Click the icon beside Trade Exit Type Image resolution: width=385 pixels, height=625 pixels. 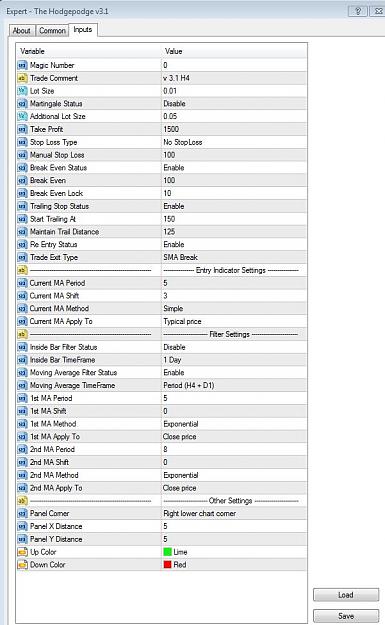[22, 257]
